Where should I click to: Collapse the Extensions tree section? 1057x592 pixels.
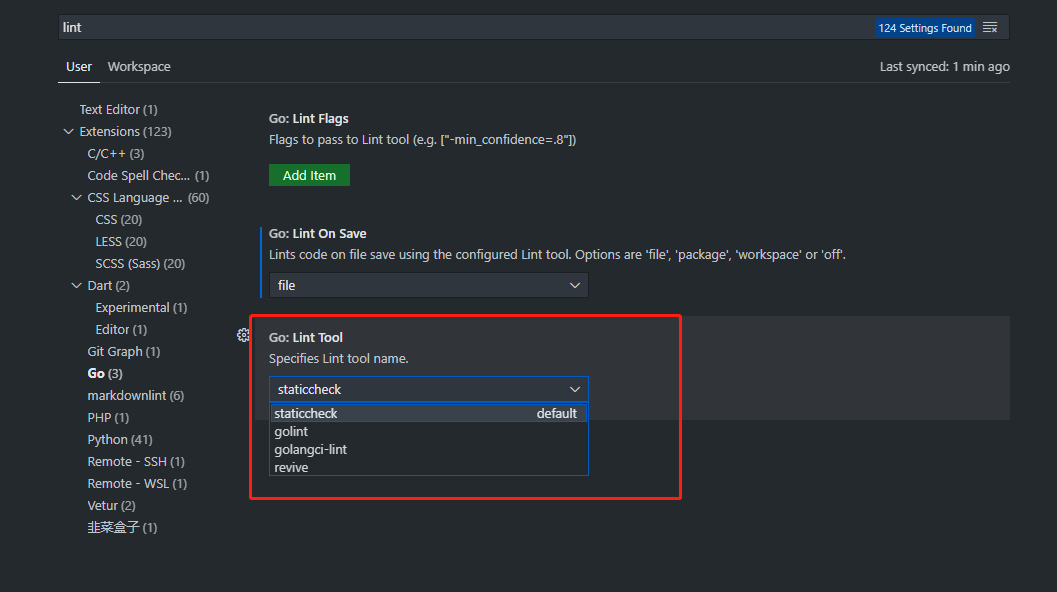68,132
